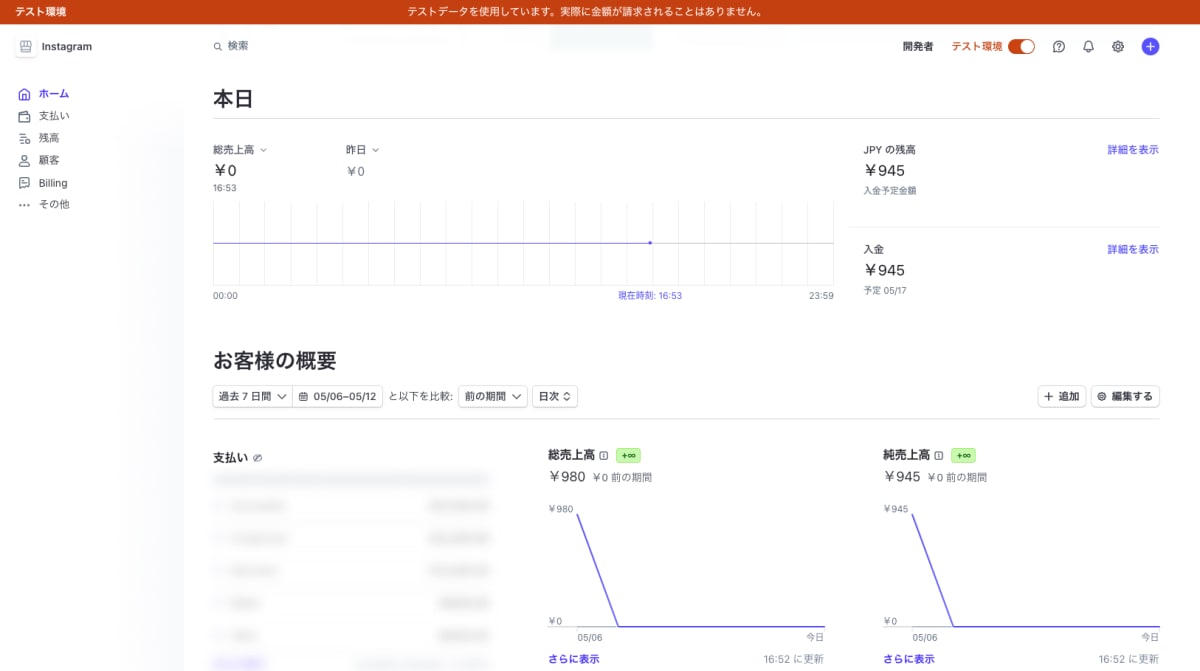Click the お客様の概要 section heading

(x=275, y=360)
